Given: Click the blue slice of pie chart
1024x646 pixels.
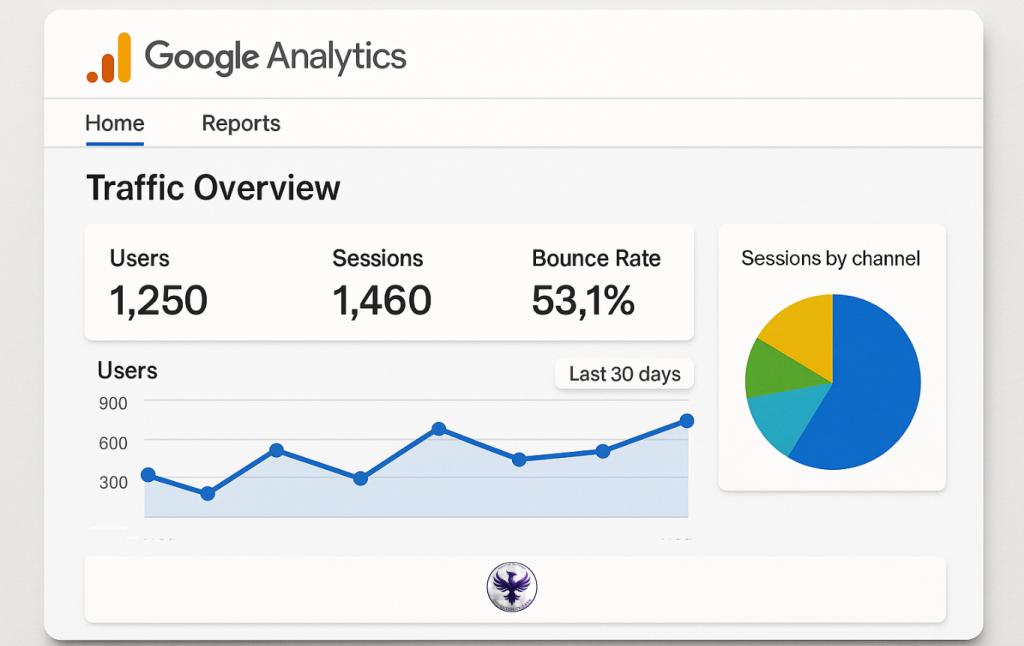Looking at the screenshot, I should (868, 390).
